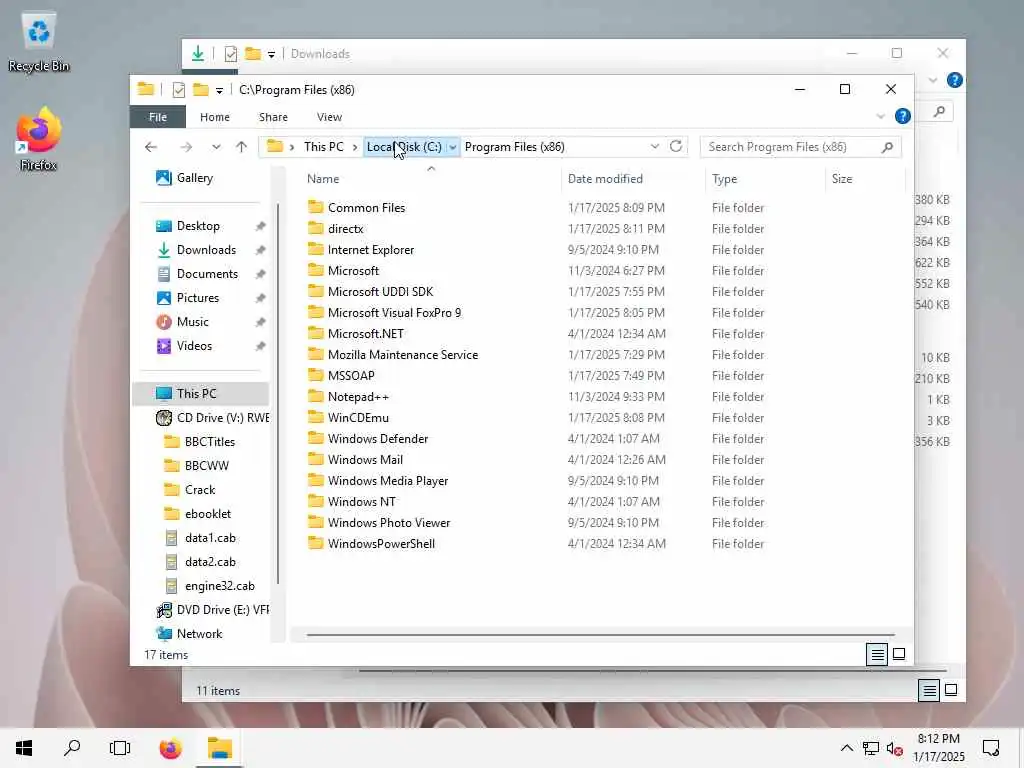Launch Firefox from the taskbar

(x=170, y=748)
